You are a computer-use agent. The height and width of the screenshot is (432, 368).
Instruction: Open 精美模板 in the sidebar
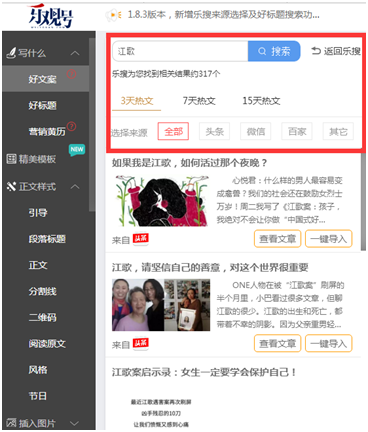pyautogui.click(x=37, y=159)
